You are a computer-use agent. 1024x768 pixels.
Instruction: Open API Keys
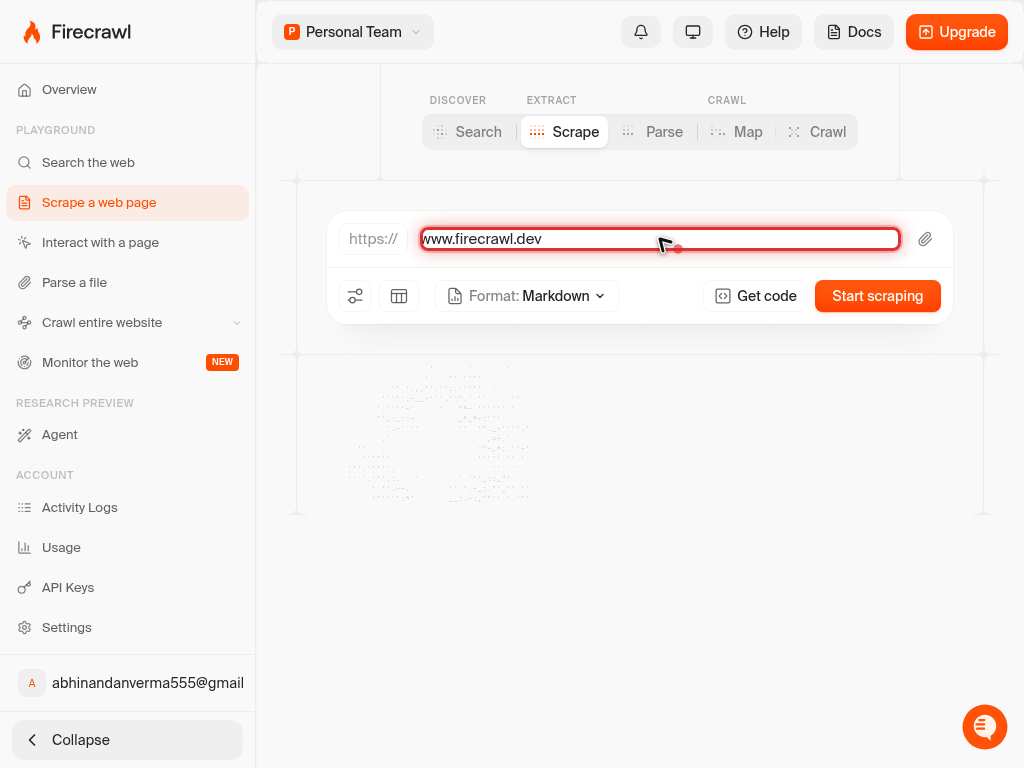(127, 587)
